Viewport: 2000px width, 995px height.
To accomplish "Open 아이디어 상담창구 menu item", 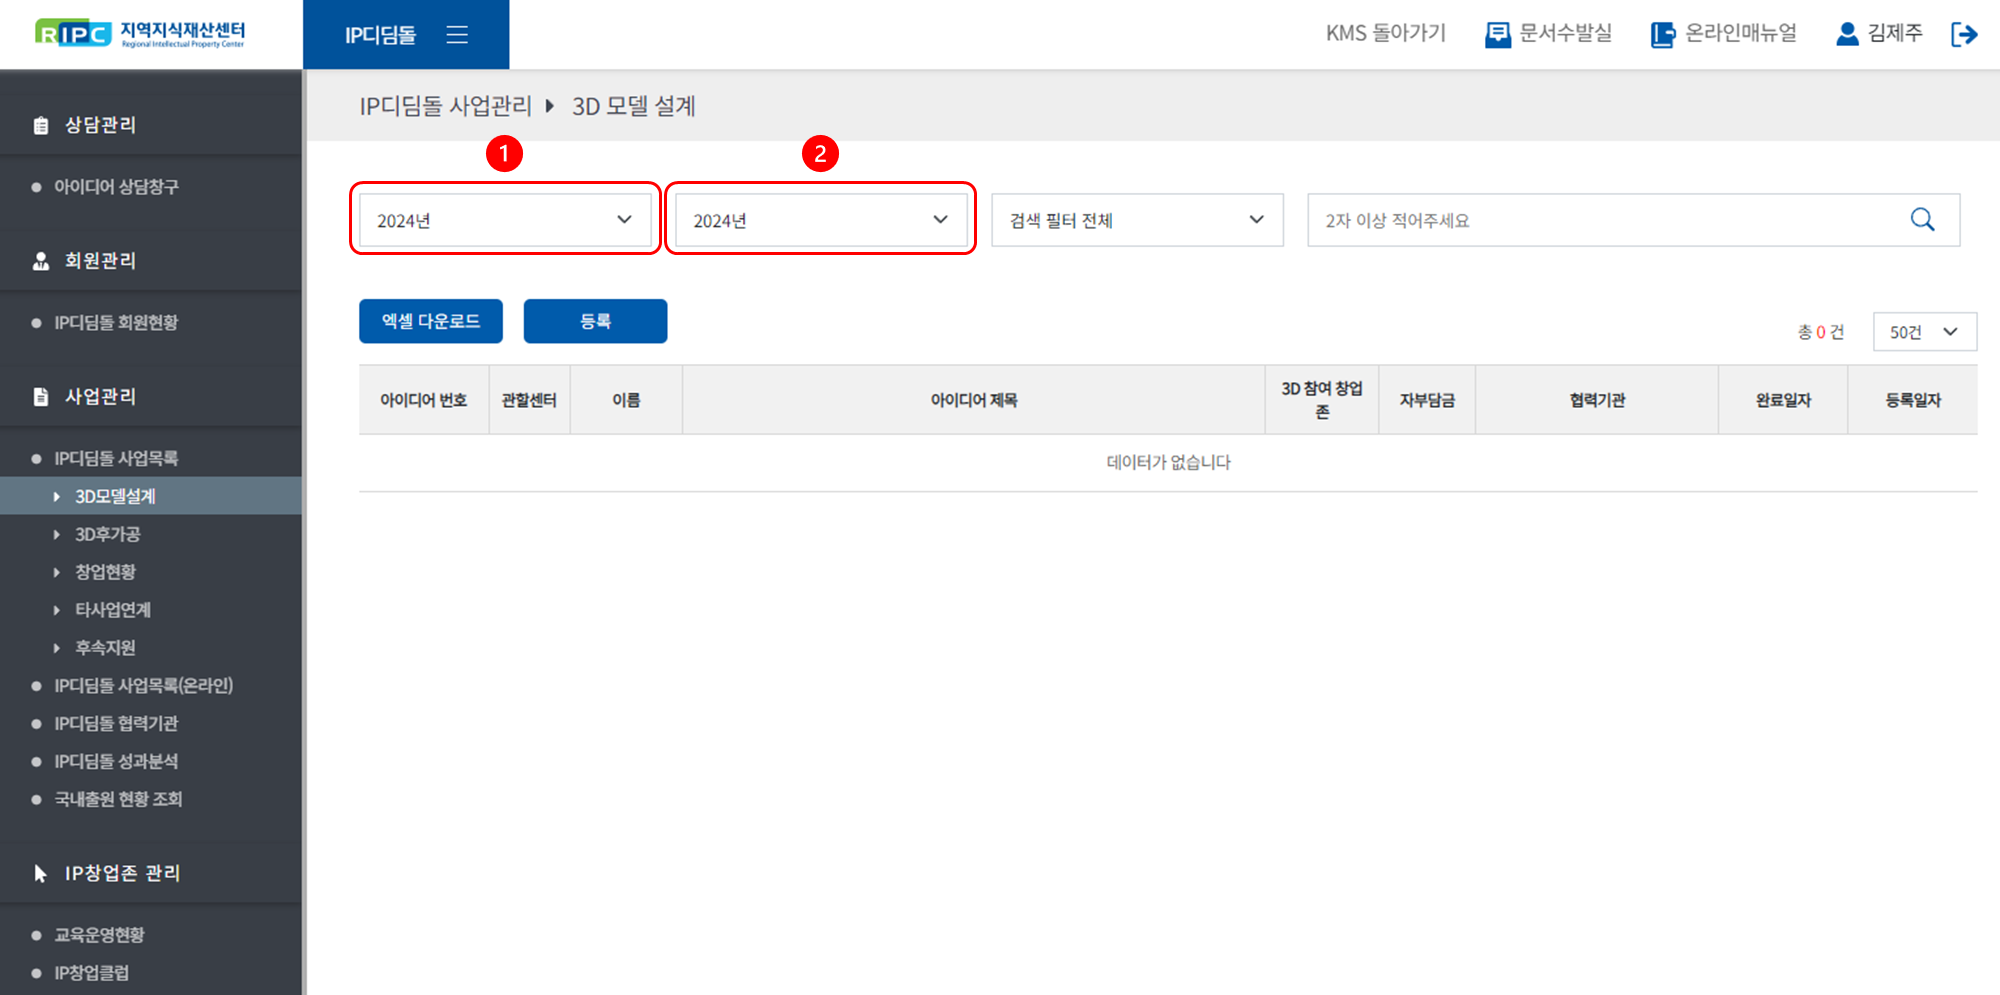I will [116, 187].
